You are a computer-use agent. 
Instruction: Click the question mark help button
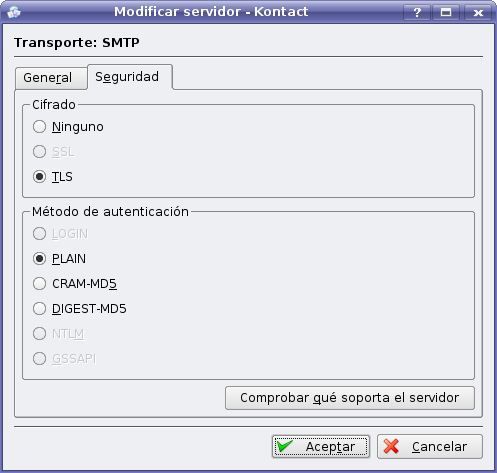tap(417, 12)
